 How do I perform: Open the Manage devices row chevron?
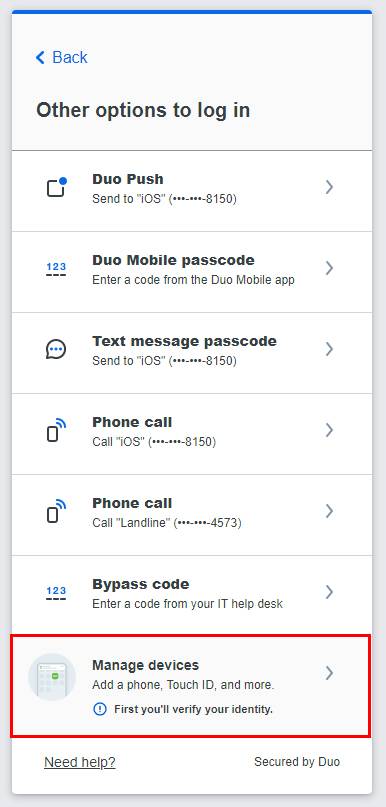tap(329, 673)
